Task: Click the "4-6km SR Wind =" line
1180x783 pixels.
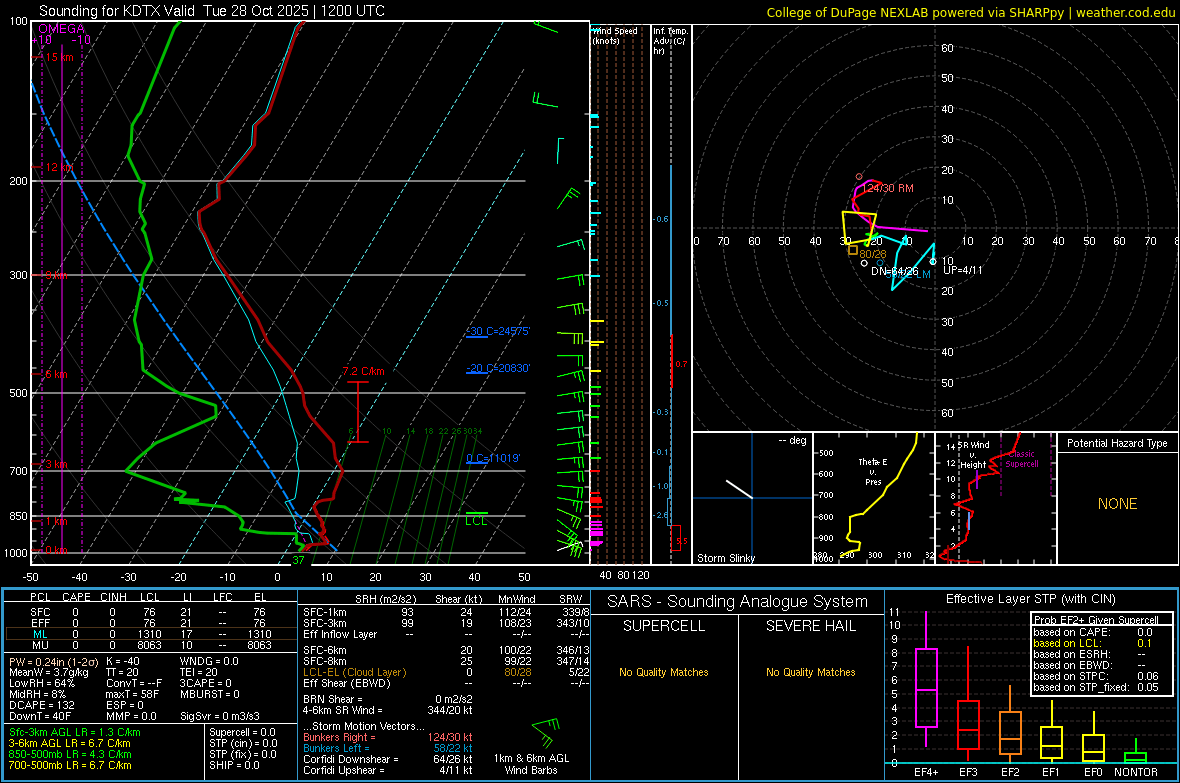Action: pos(388,710)
